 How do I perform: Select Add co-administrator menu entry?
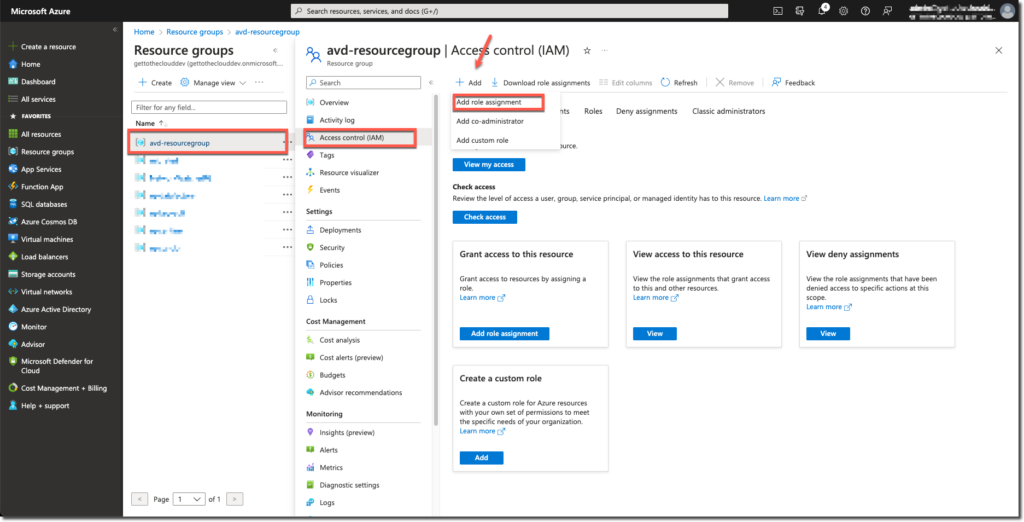490,122
